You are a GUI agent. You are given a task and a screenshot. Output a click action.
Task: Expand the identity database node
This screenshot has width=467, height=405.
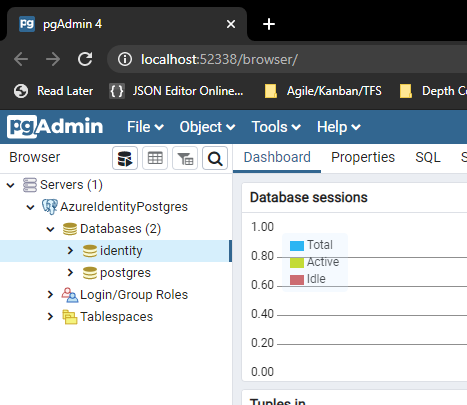(70, 251)
